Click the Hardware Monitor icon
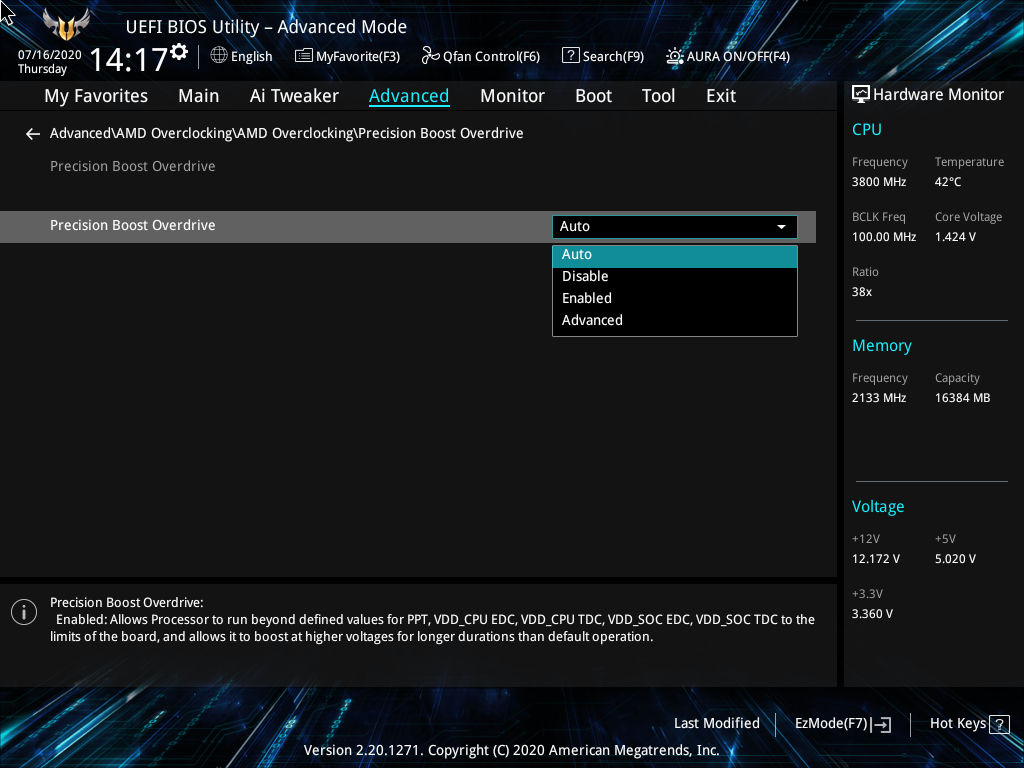 coord(861,95)
